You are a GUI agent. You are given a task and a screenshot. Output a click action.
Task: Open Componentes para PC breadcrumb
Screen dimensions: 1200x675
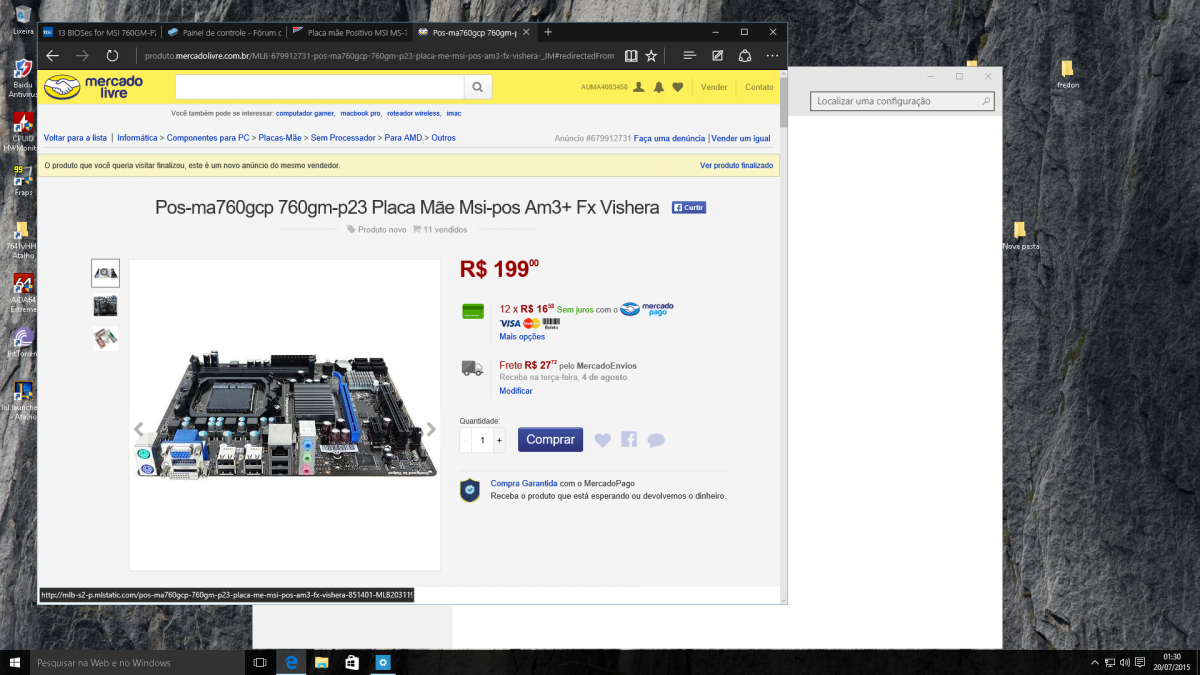pyautogui.click(x=208, y=138)
